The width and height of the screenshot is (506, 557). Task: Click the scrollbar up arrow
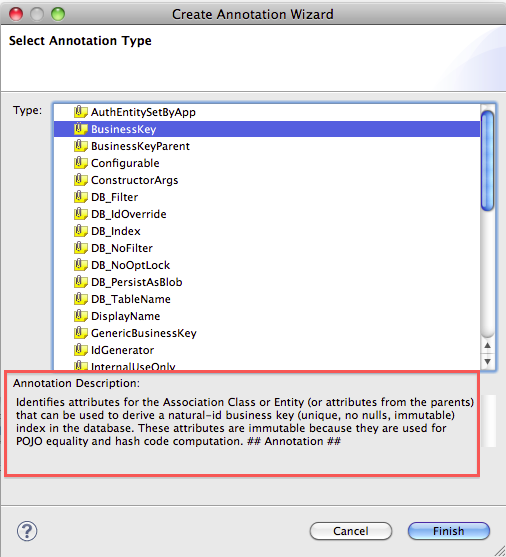(488, 345)
